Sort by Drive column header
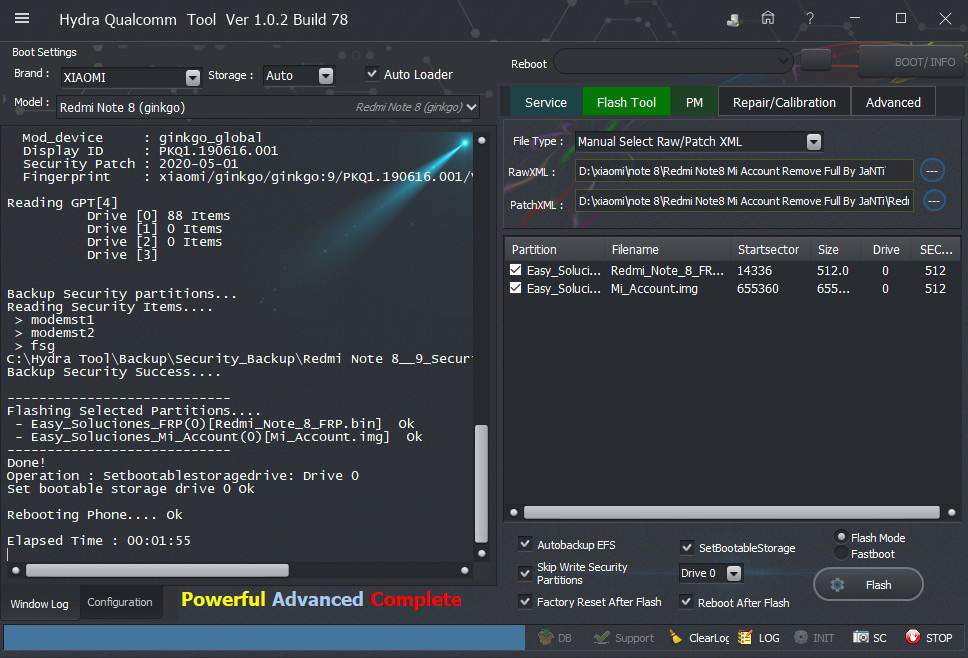 [886, 249]
